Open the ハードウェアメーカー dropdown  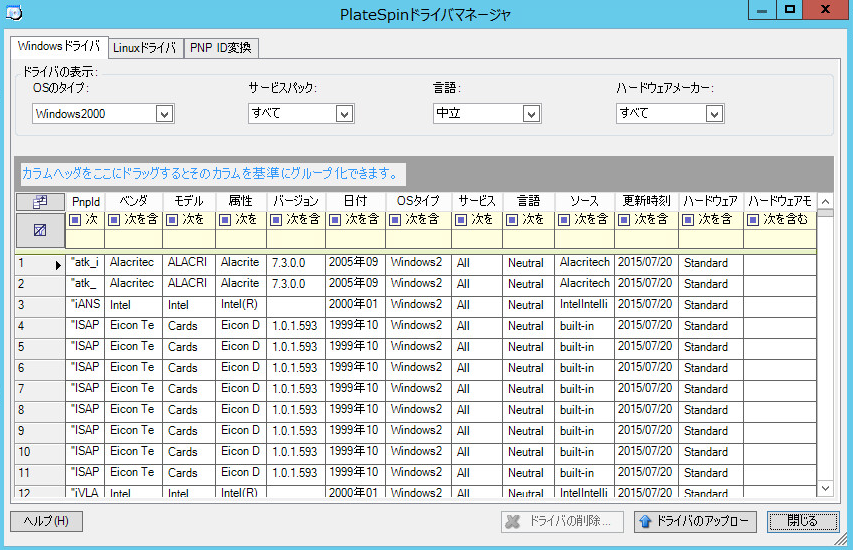click(x=714, y=114)
